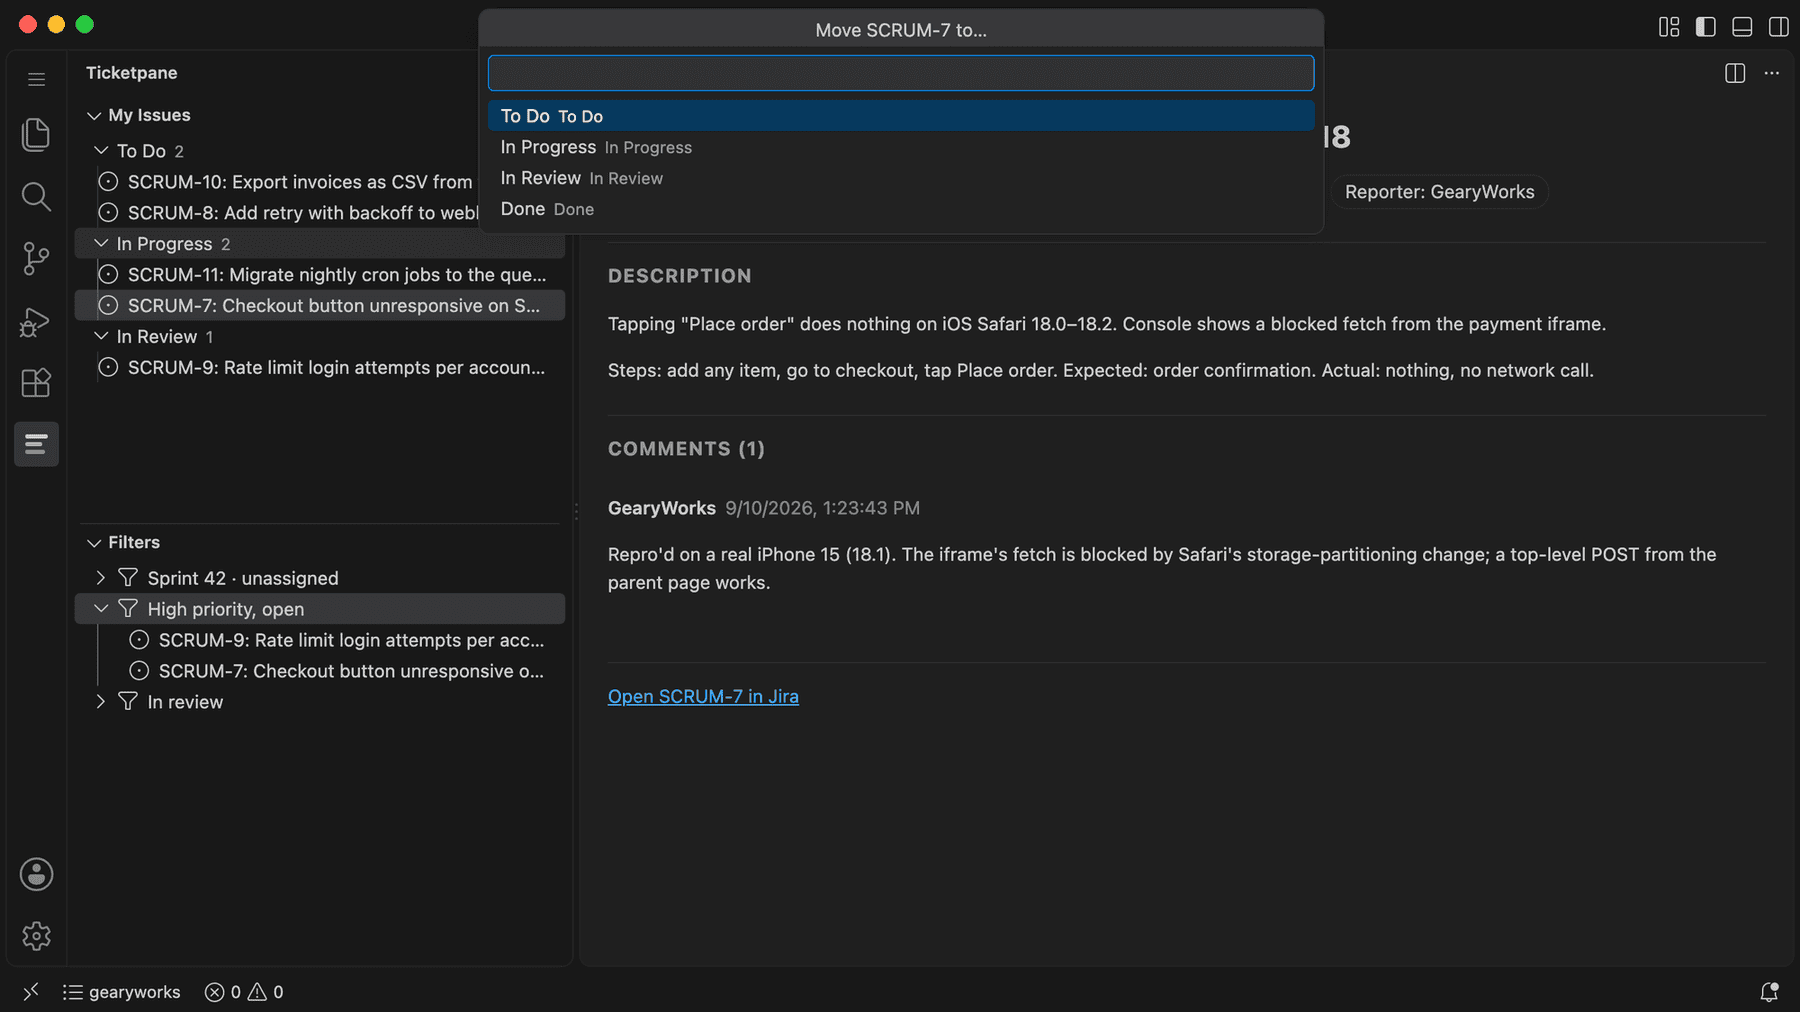Open the Explorer files icon

tap(36, 134)
